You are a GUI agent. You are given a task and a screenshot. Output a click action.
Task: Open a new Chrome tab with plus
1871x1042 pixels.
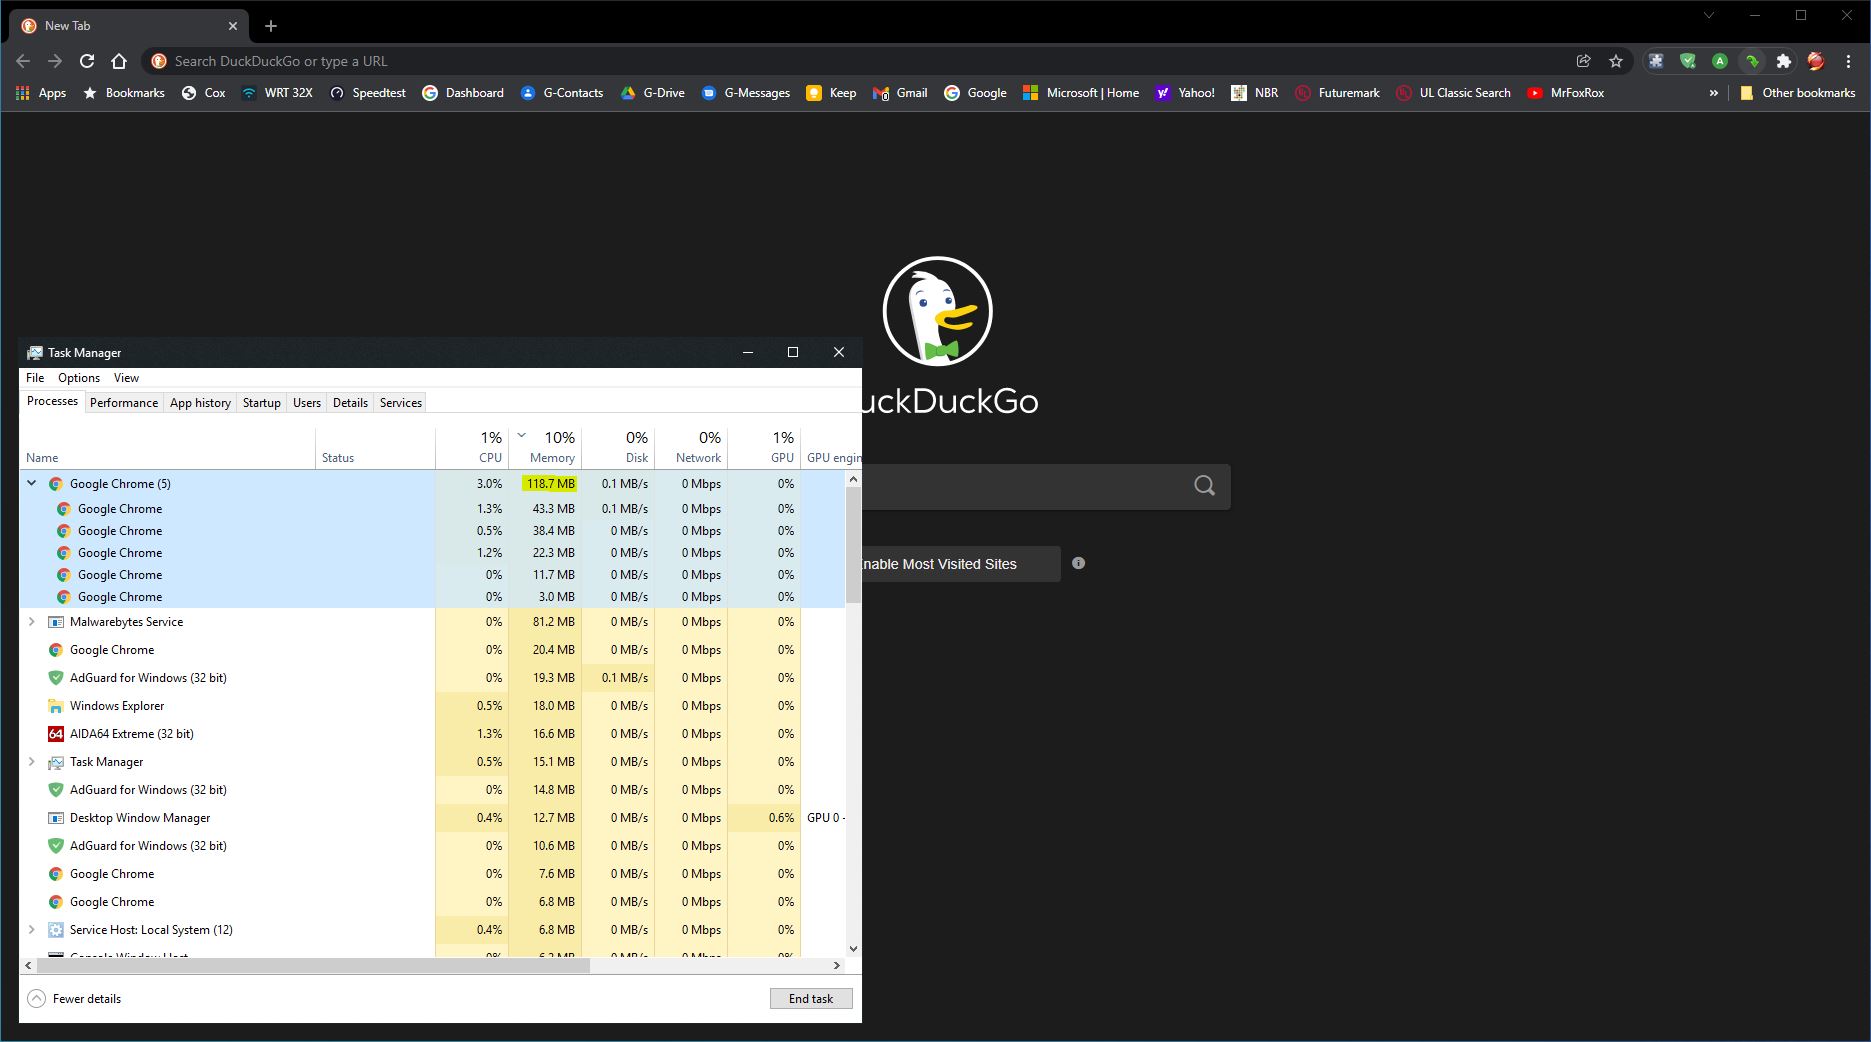click(x=271, y=26)
